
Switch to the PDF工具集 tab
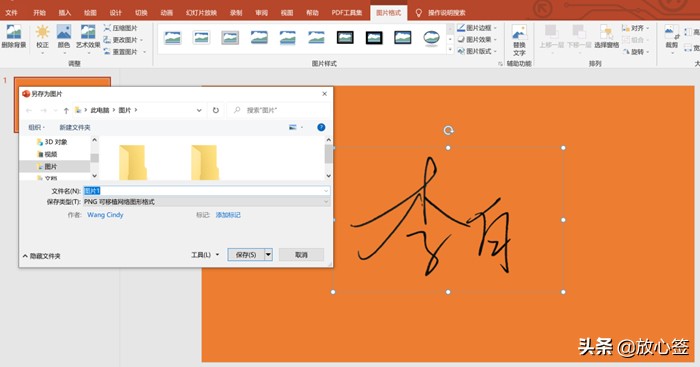coord(347,13)
